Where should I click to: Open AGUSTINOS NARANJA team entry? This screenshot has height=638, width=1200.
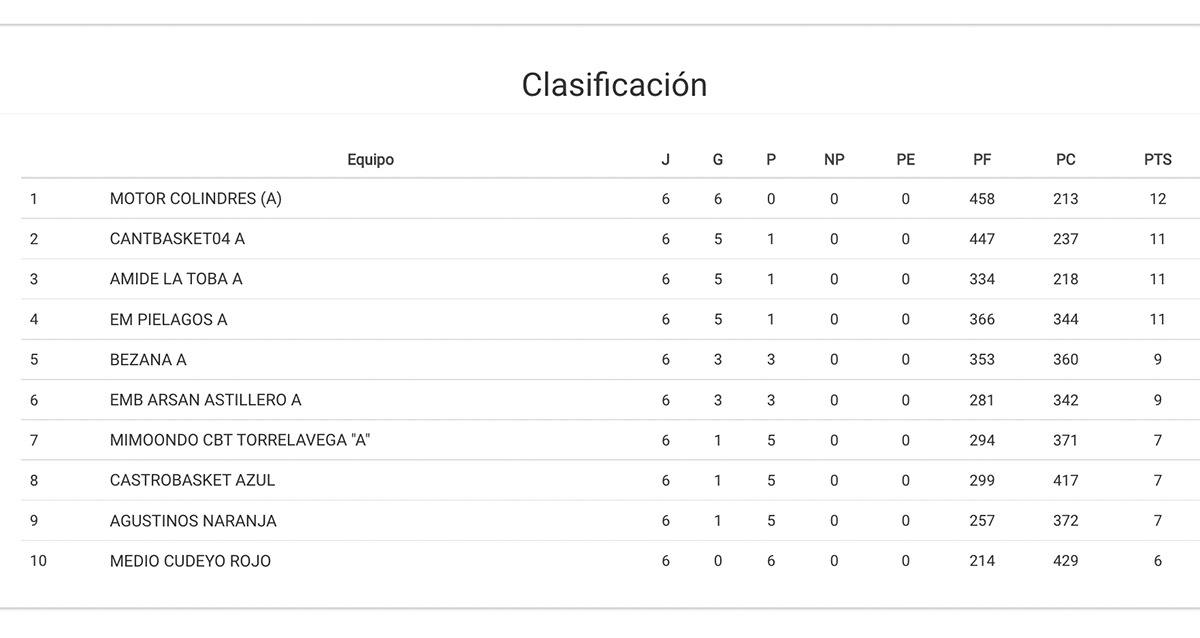point(193,521)
